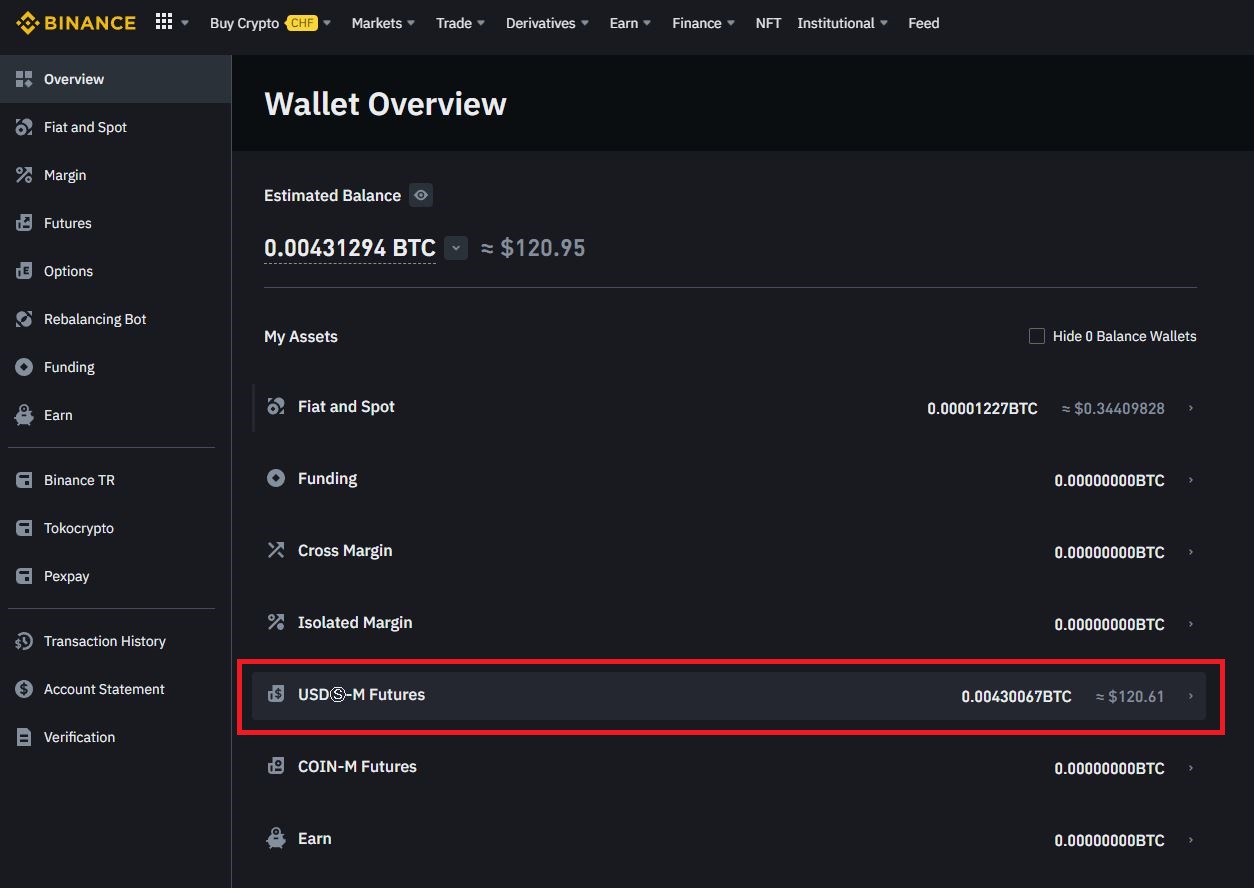Screen dimensions: 1254x888
Task: Click the Options sidebar icon
Action: click(24, 271)
